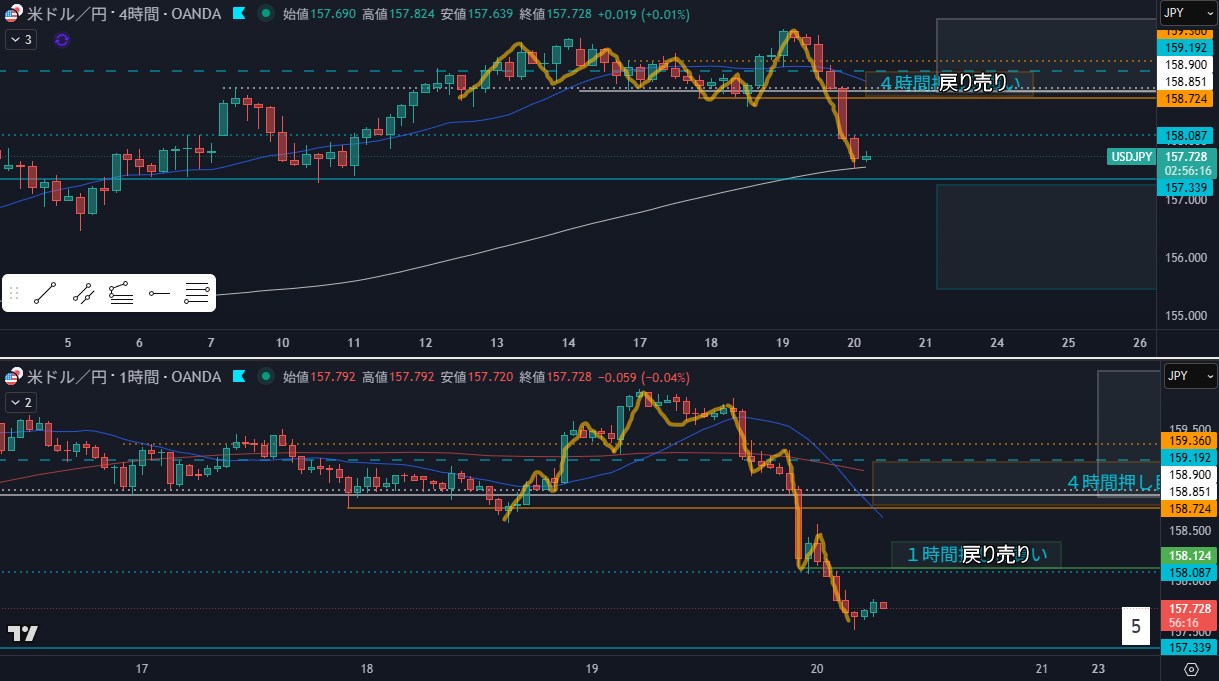Open the JPY currency dropdown on lower chart
1219x681 pixels.
click(x=1187, y=376)
